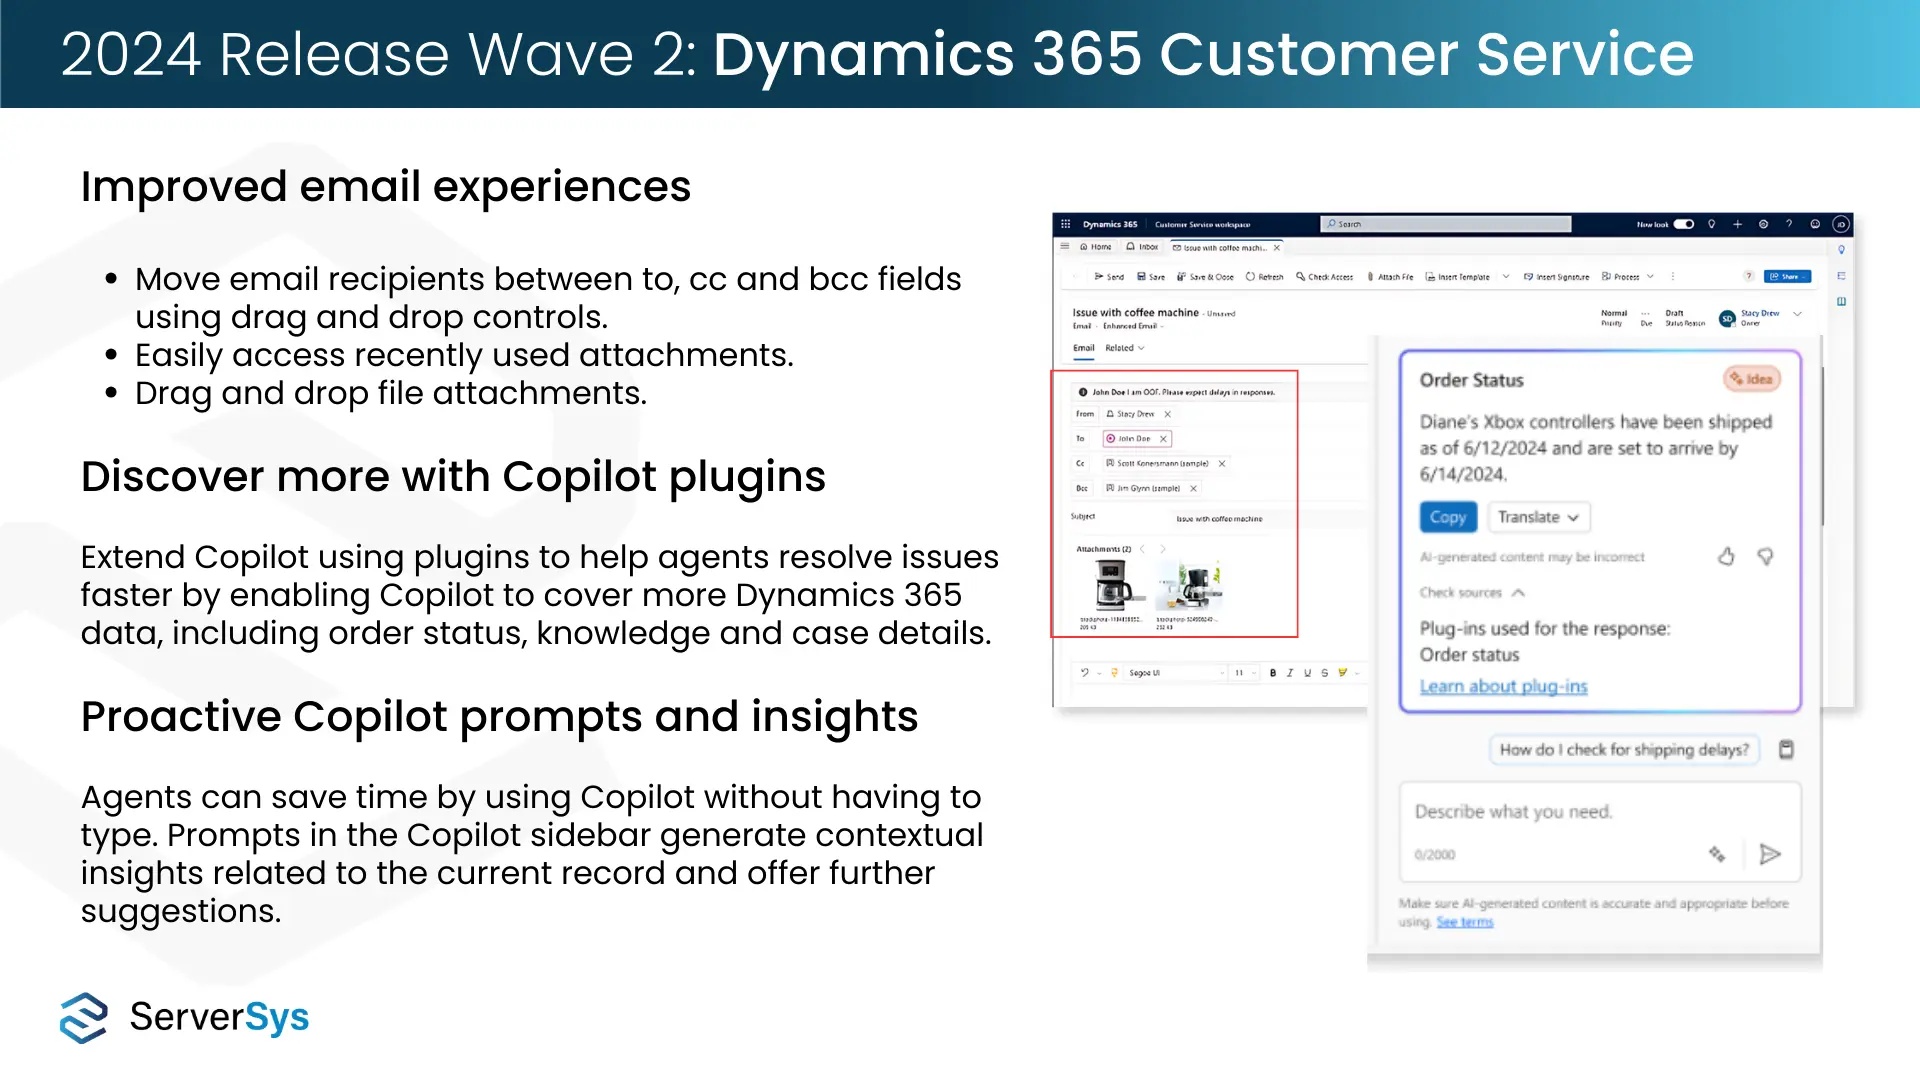Viewport: 1920px width, 1080px height.
Task: Click Refresh in the command bar
Action: [x=1264, y=277]
